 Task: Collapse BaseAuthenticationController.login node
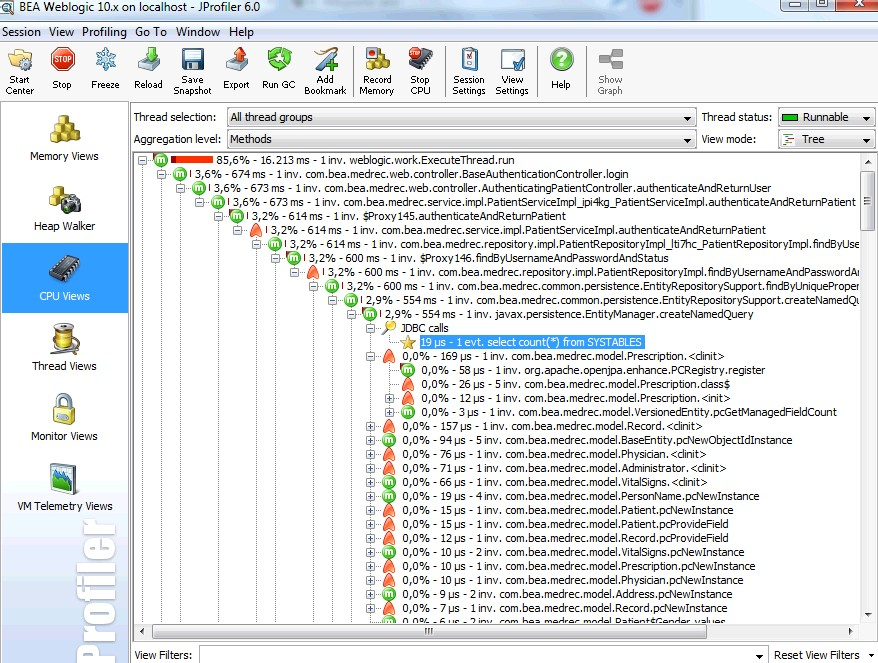[x=161, y=174]
